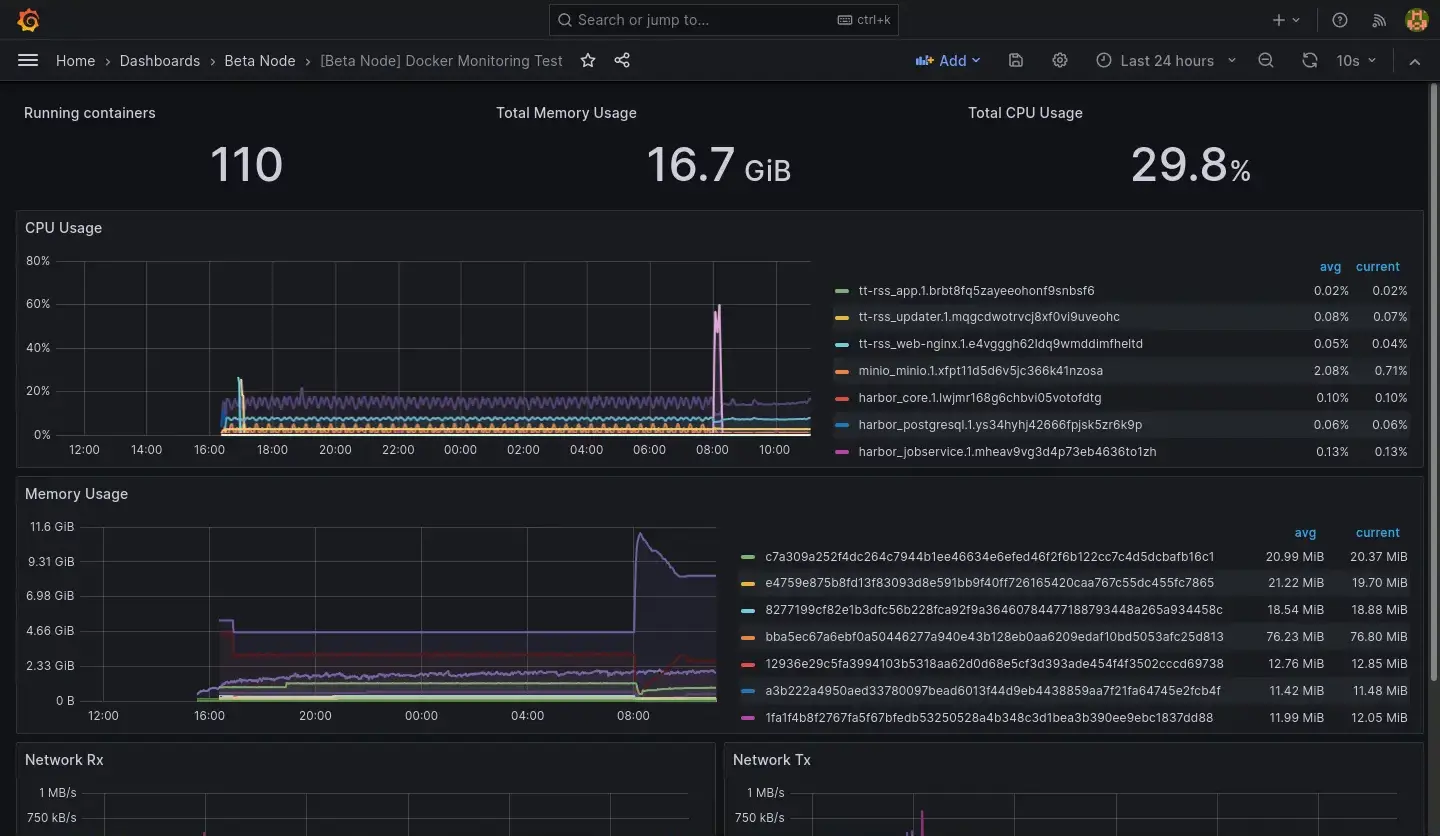Refresh the dashboard now
Viewport: 1440px width, 836px height.
point(1309,61)
